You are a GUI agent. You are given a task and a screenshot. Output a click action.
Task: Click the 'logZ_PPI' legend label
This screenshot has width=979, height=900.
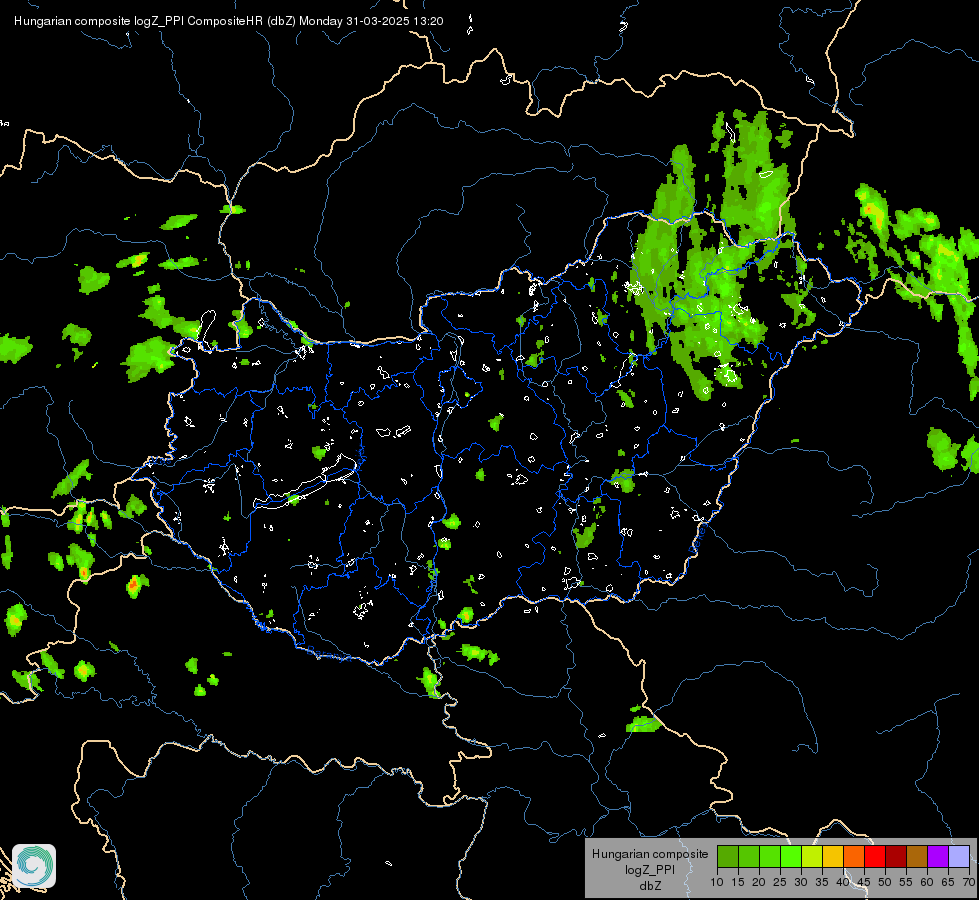(x=650, y=870)
